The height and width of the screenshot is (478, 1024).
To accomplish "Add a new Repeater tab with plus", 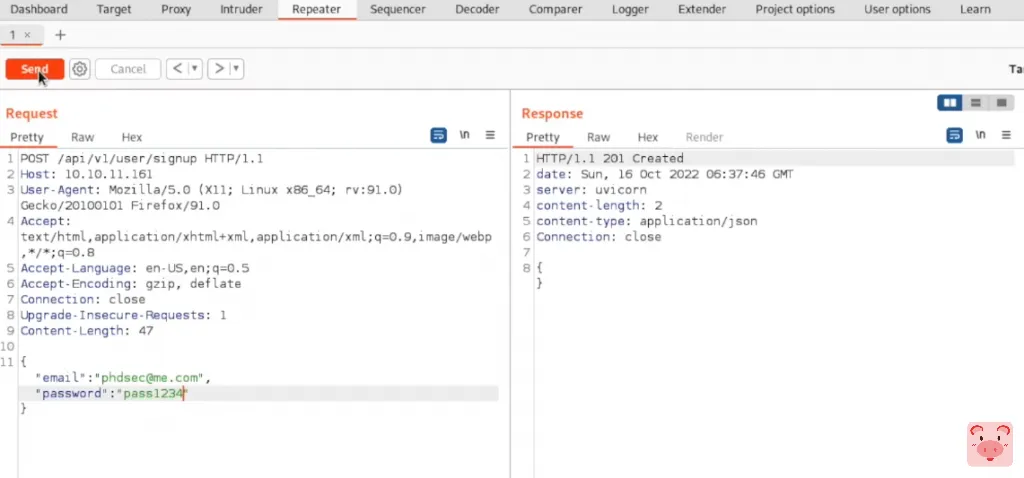I will coord(60,35).
